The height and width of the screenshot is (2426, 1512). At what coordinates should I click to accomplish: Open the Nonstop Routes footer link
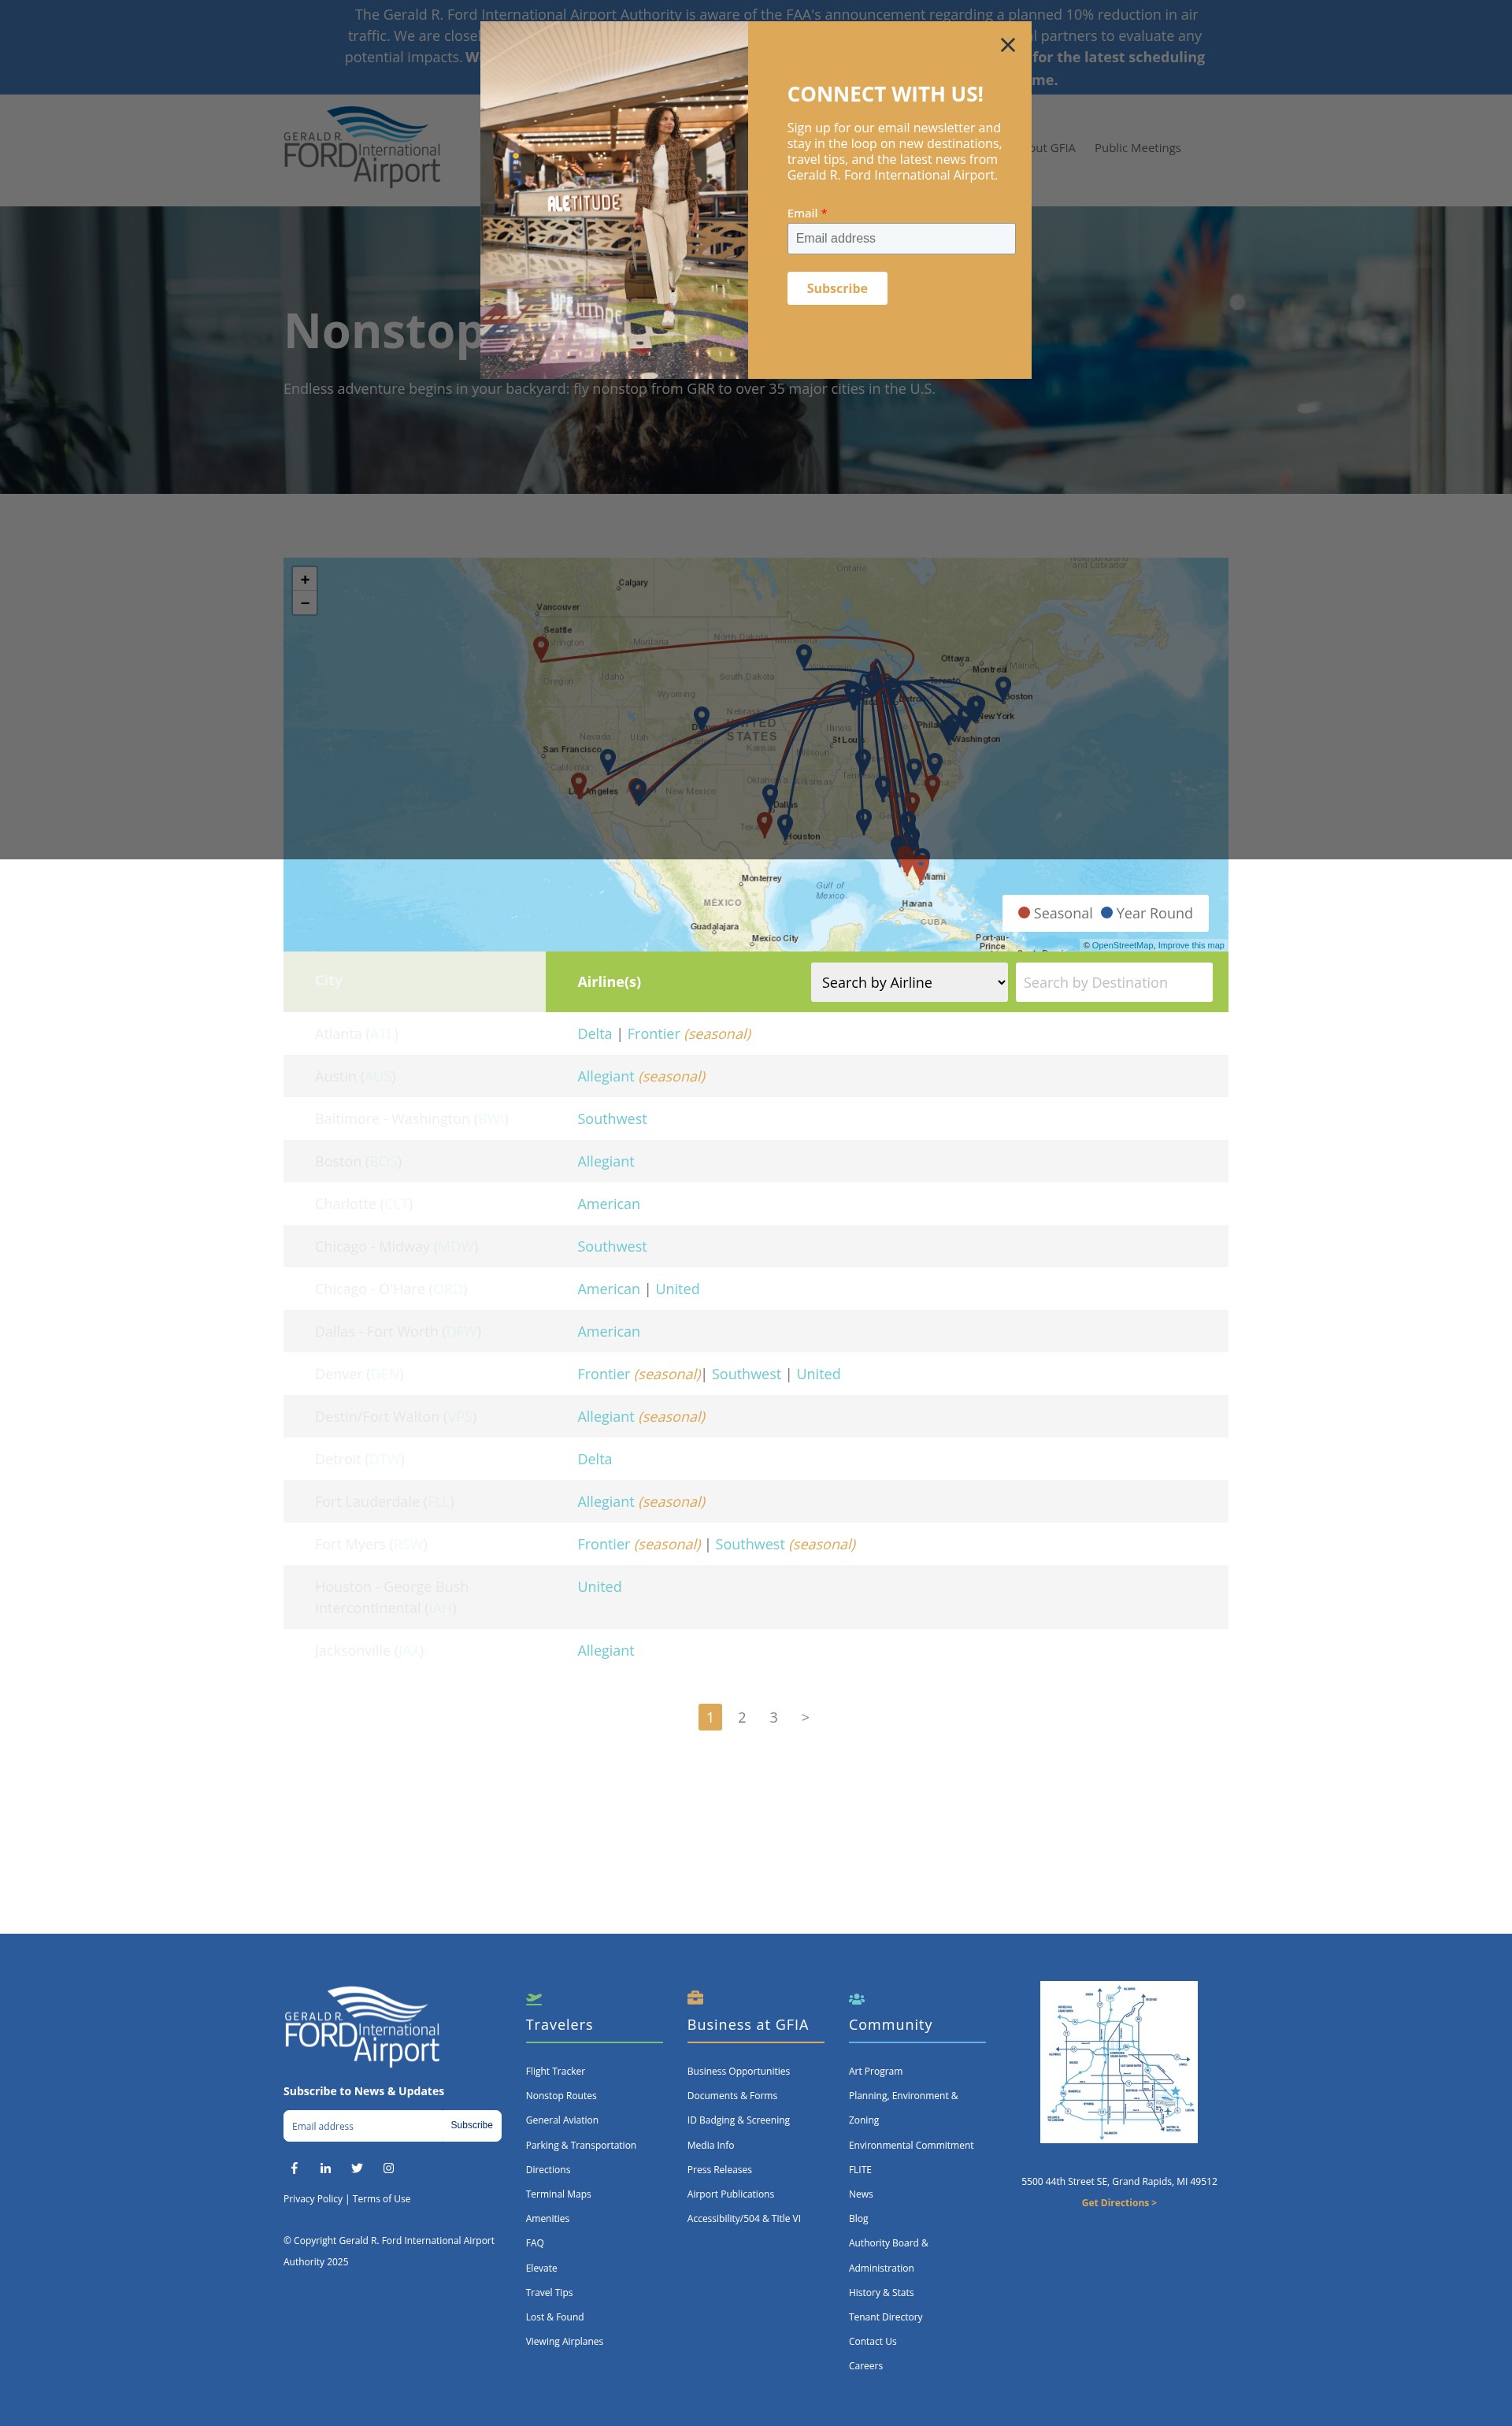[561, 2095]
